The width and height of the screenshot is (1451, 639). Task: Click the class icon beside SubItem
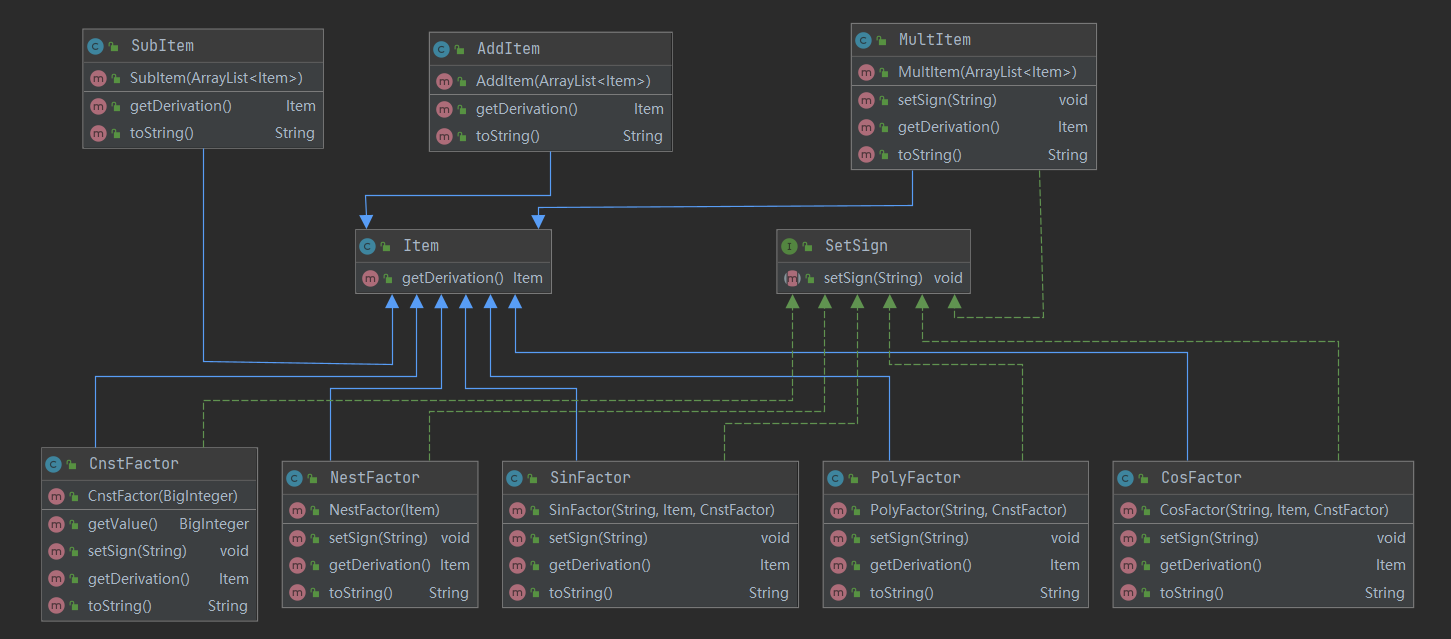95,46
